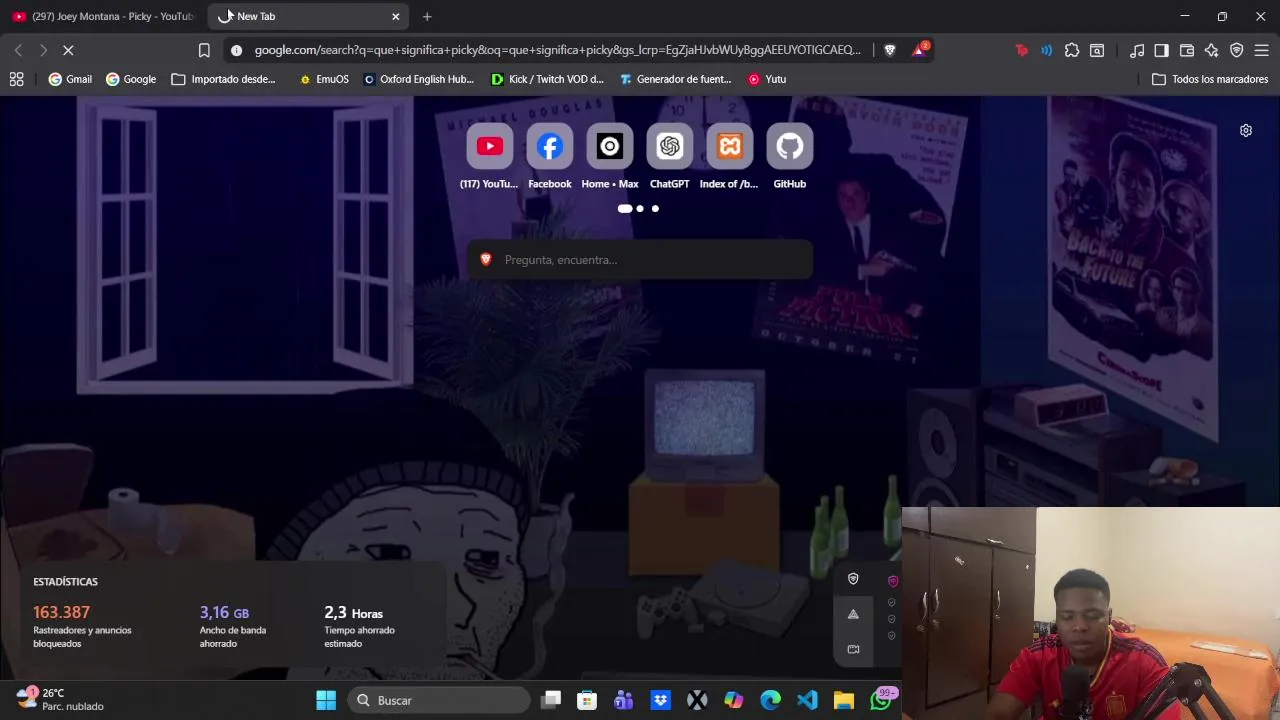Expand Todos los marcadores folder
The width and height of the screenshot is (1280, 720).
point(1210,79)
